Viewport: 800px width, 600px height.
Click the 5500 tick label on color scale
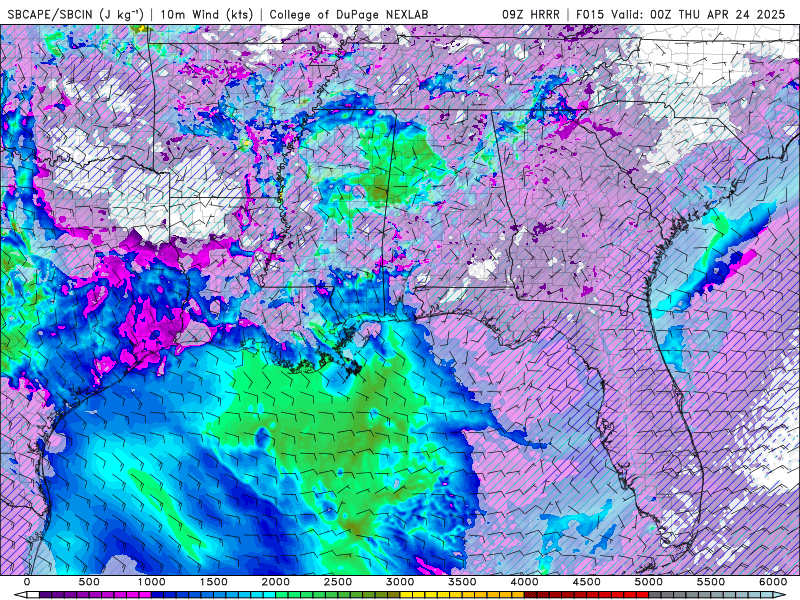click(711, 582)
